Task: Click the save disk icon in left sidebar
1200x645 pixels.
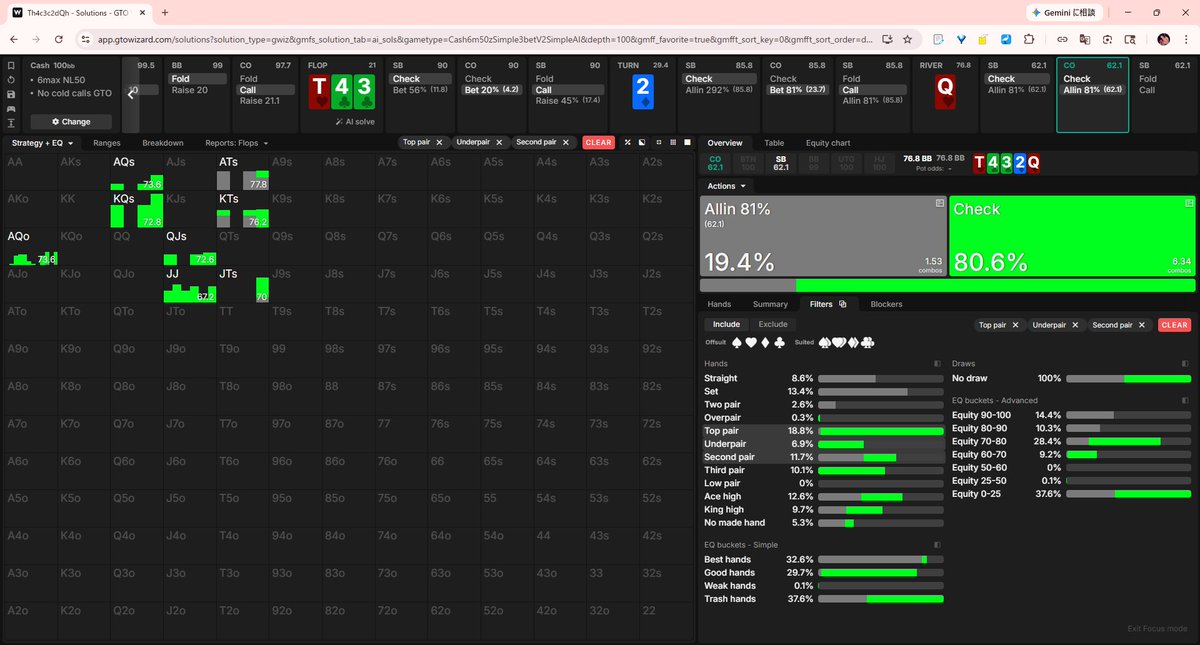Action: pos(10,94)
